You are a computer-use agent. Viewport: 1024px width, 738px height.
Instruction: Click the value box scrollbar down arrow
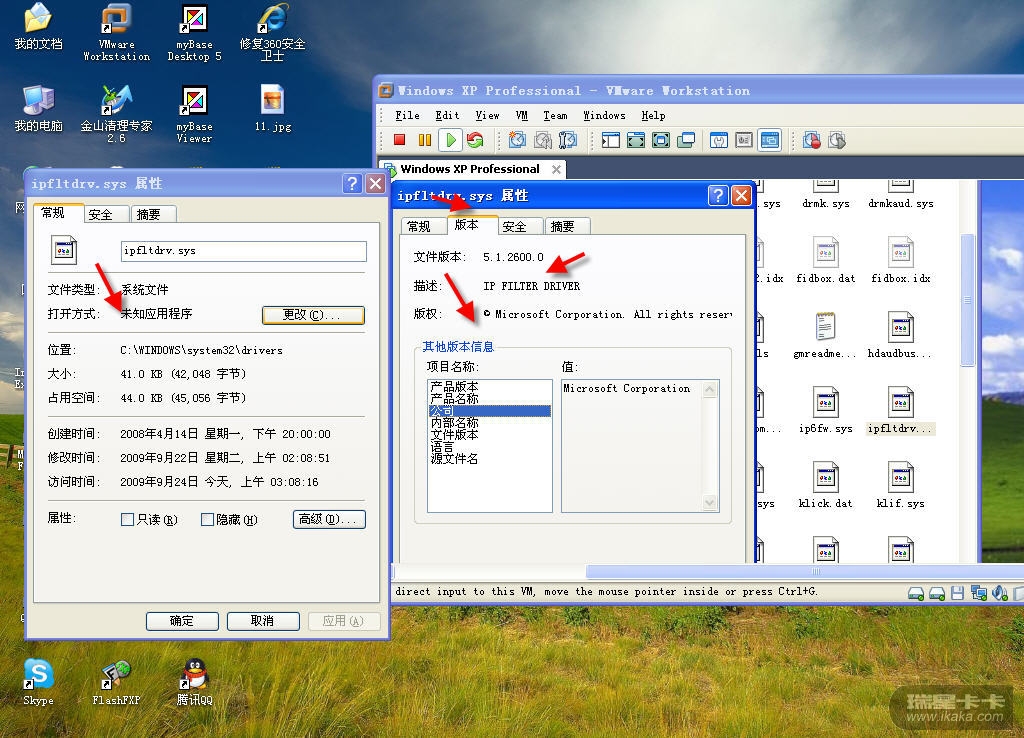(x=709, y=502)
